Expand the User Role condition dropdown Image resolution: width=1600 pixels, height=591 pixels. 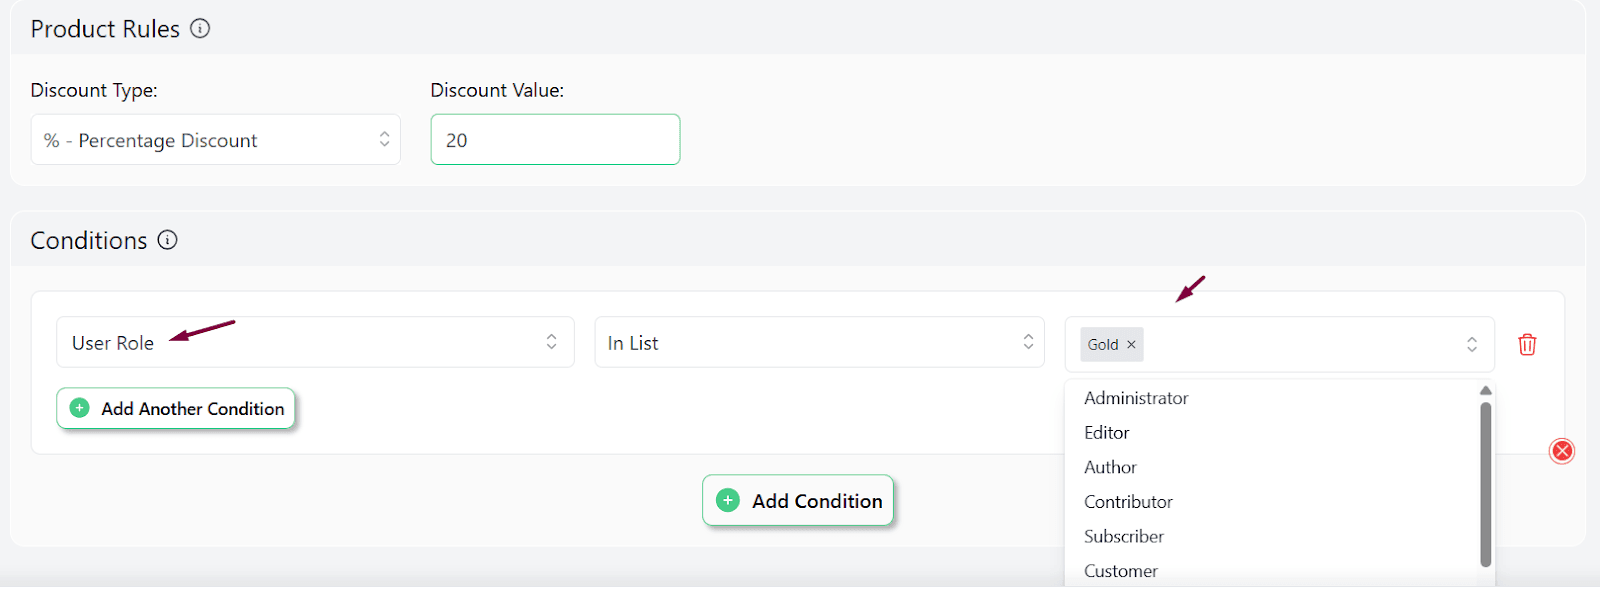315,343
